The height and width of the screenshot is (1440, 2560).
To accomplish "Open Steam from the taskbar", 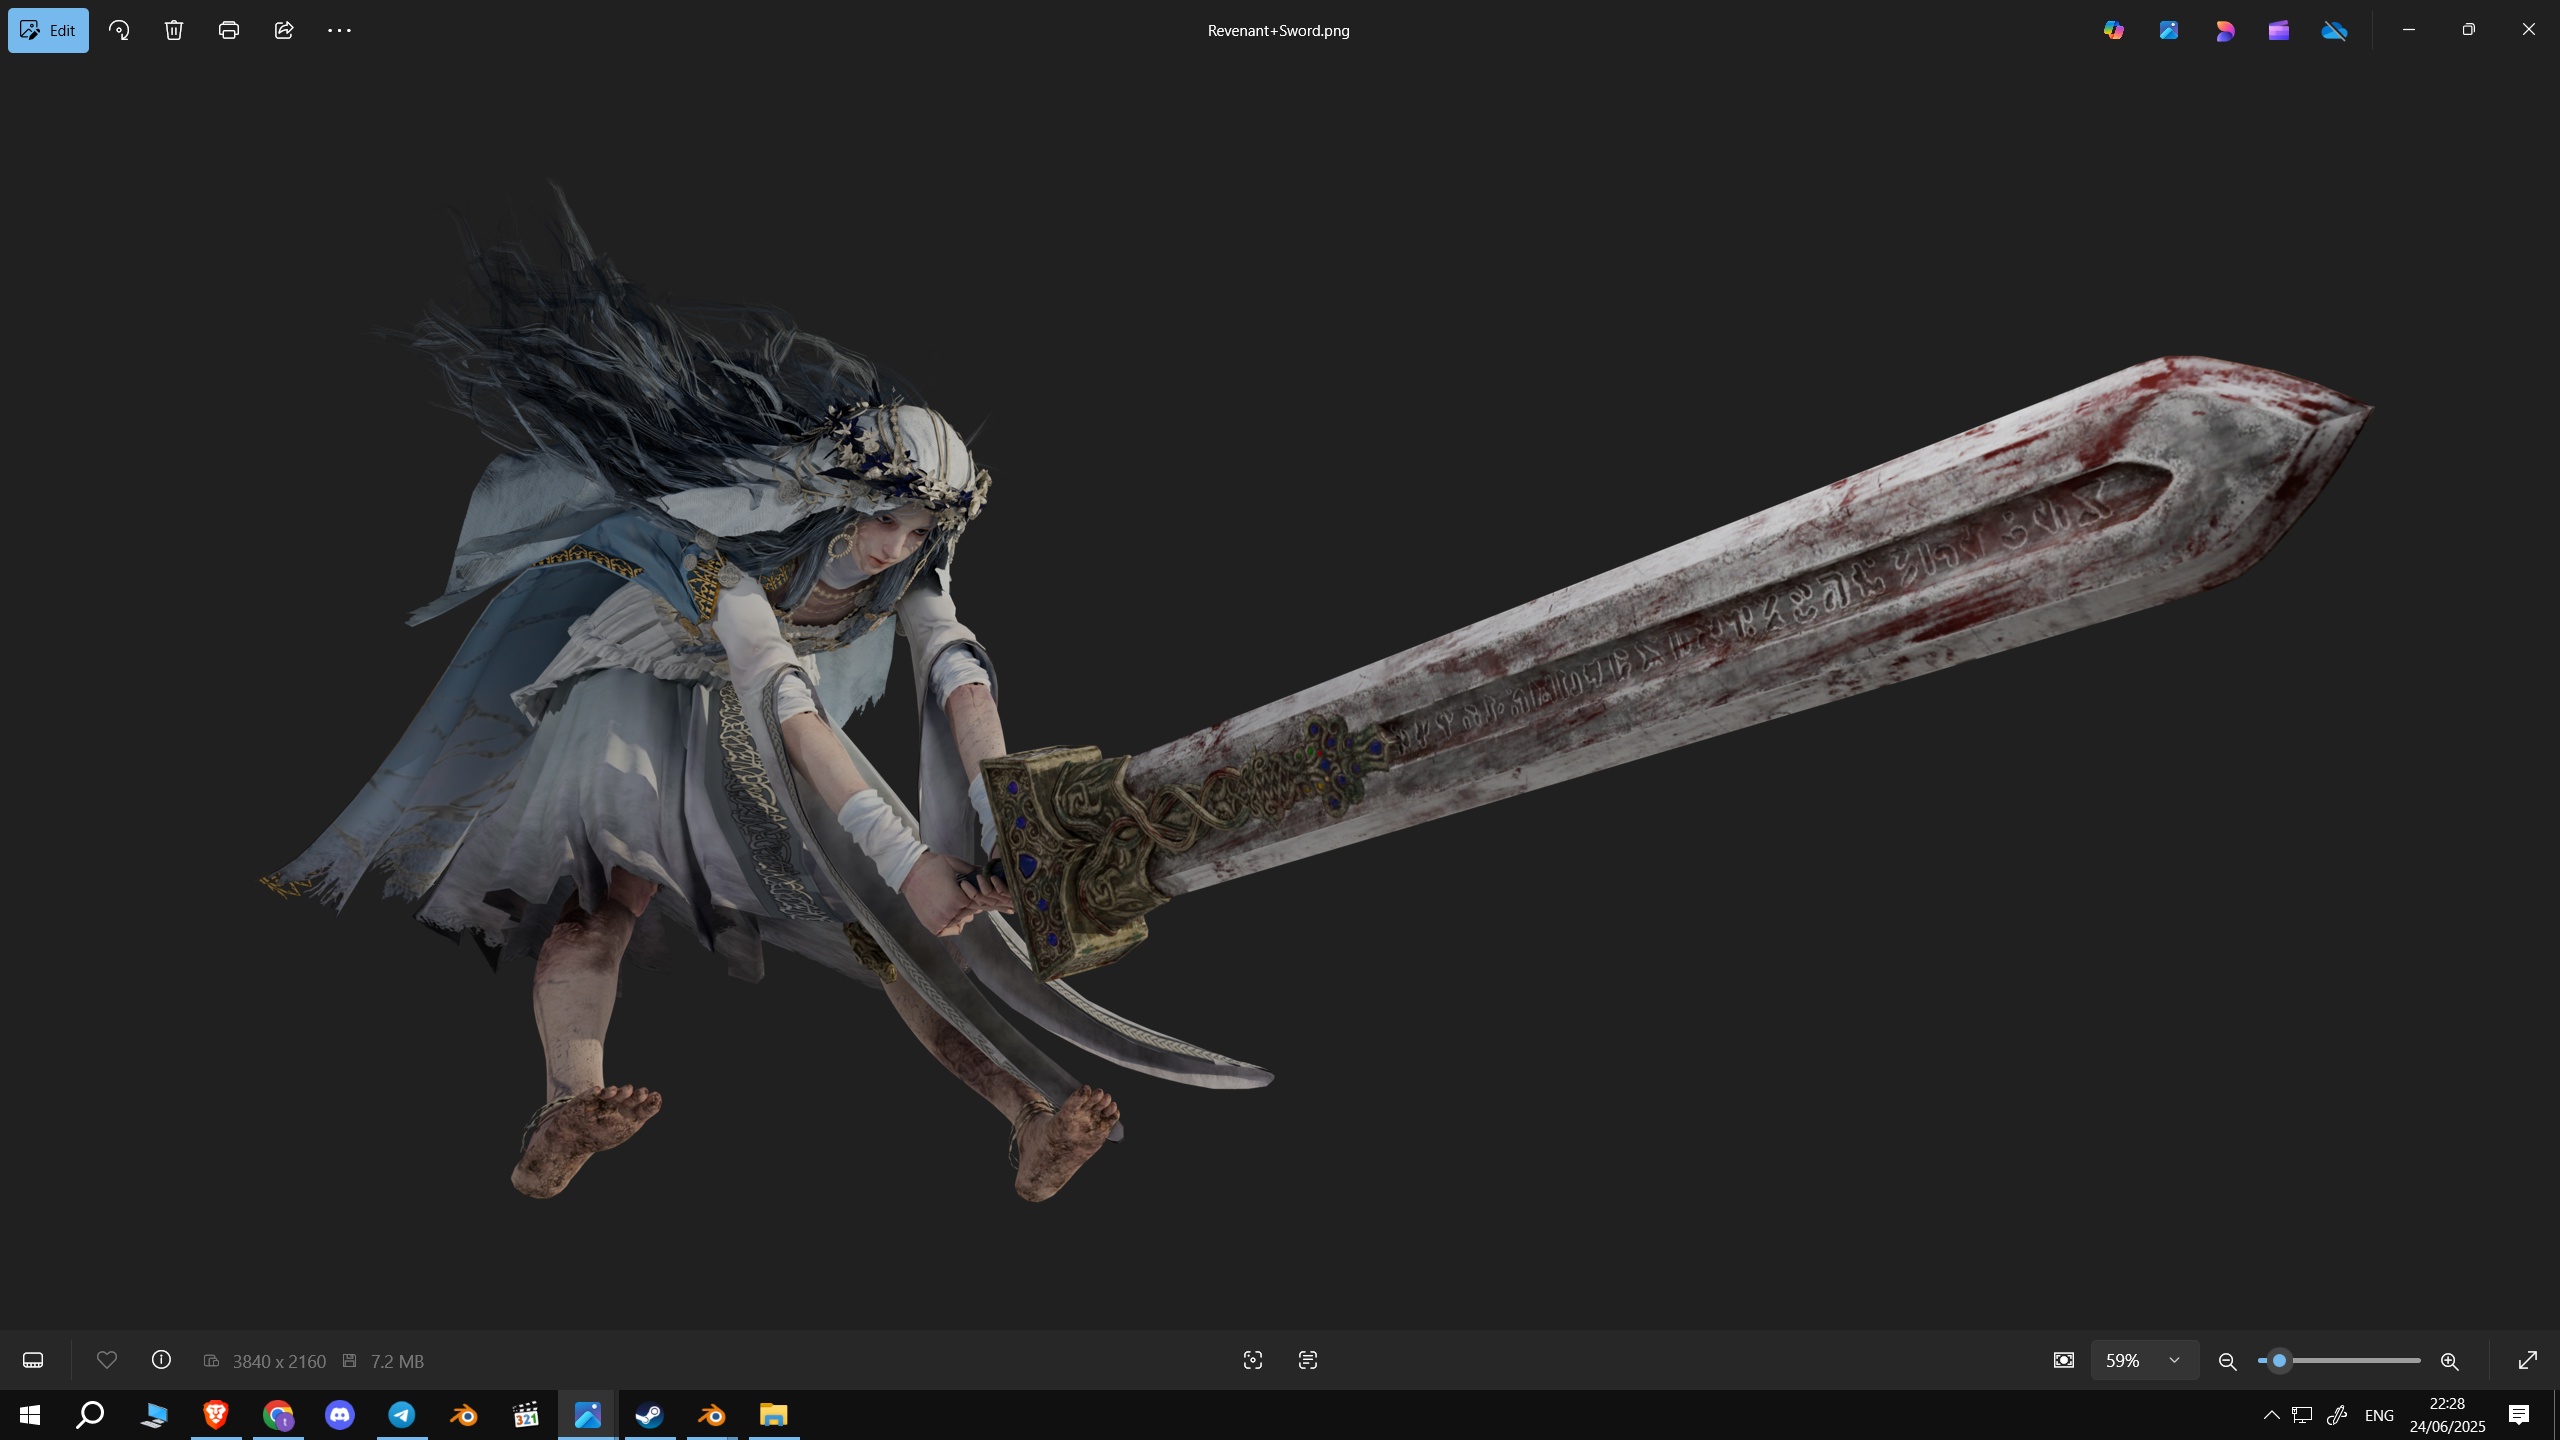I will coord(650,1415).
